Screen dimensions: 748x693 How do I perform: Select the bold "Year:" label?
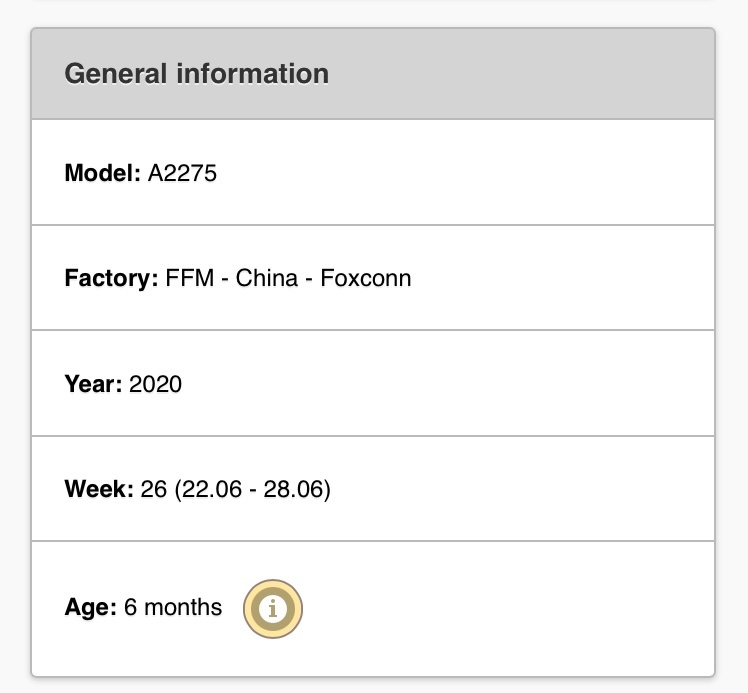(93, 384)
